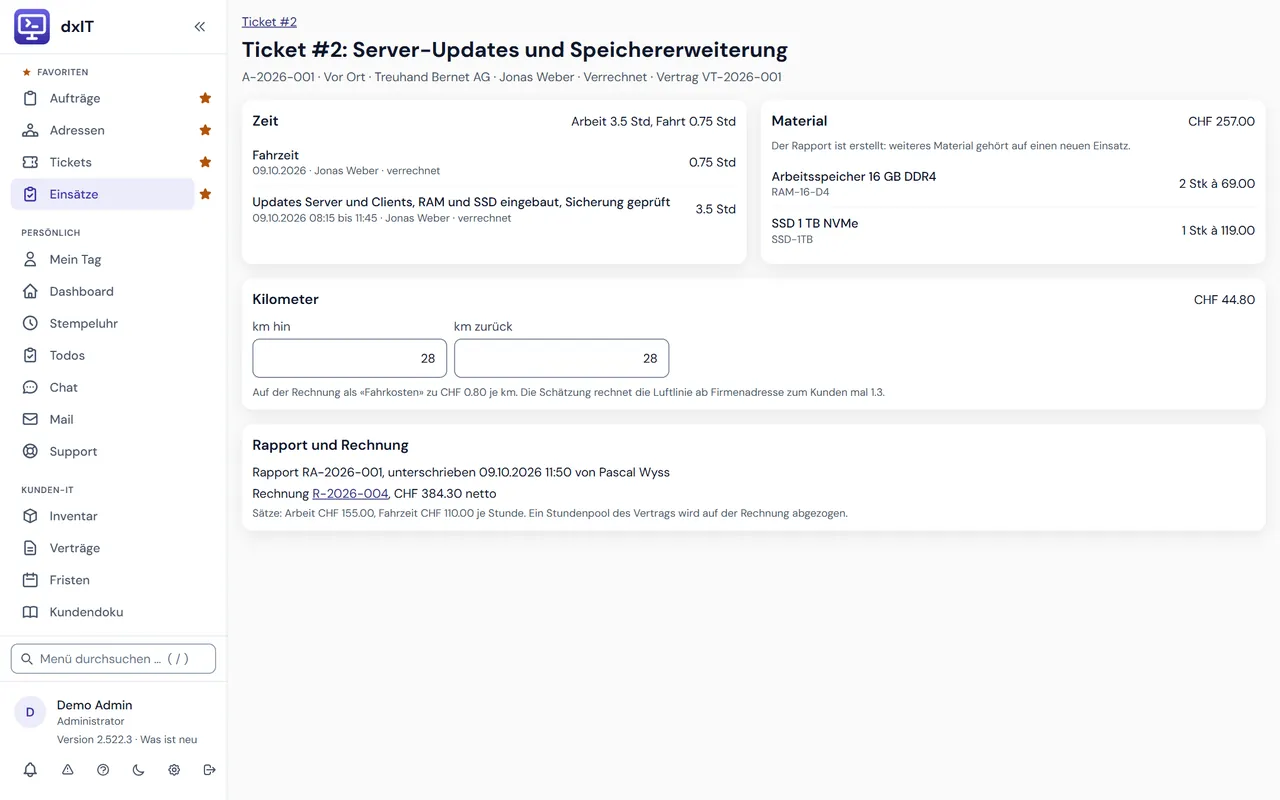Click the Stempeluhr clock icon

coord(30,323)
